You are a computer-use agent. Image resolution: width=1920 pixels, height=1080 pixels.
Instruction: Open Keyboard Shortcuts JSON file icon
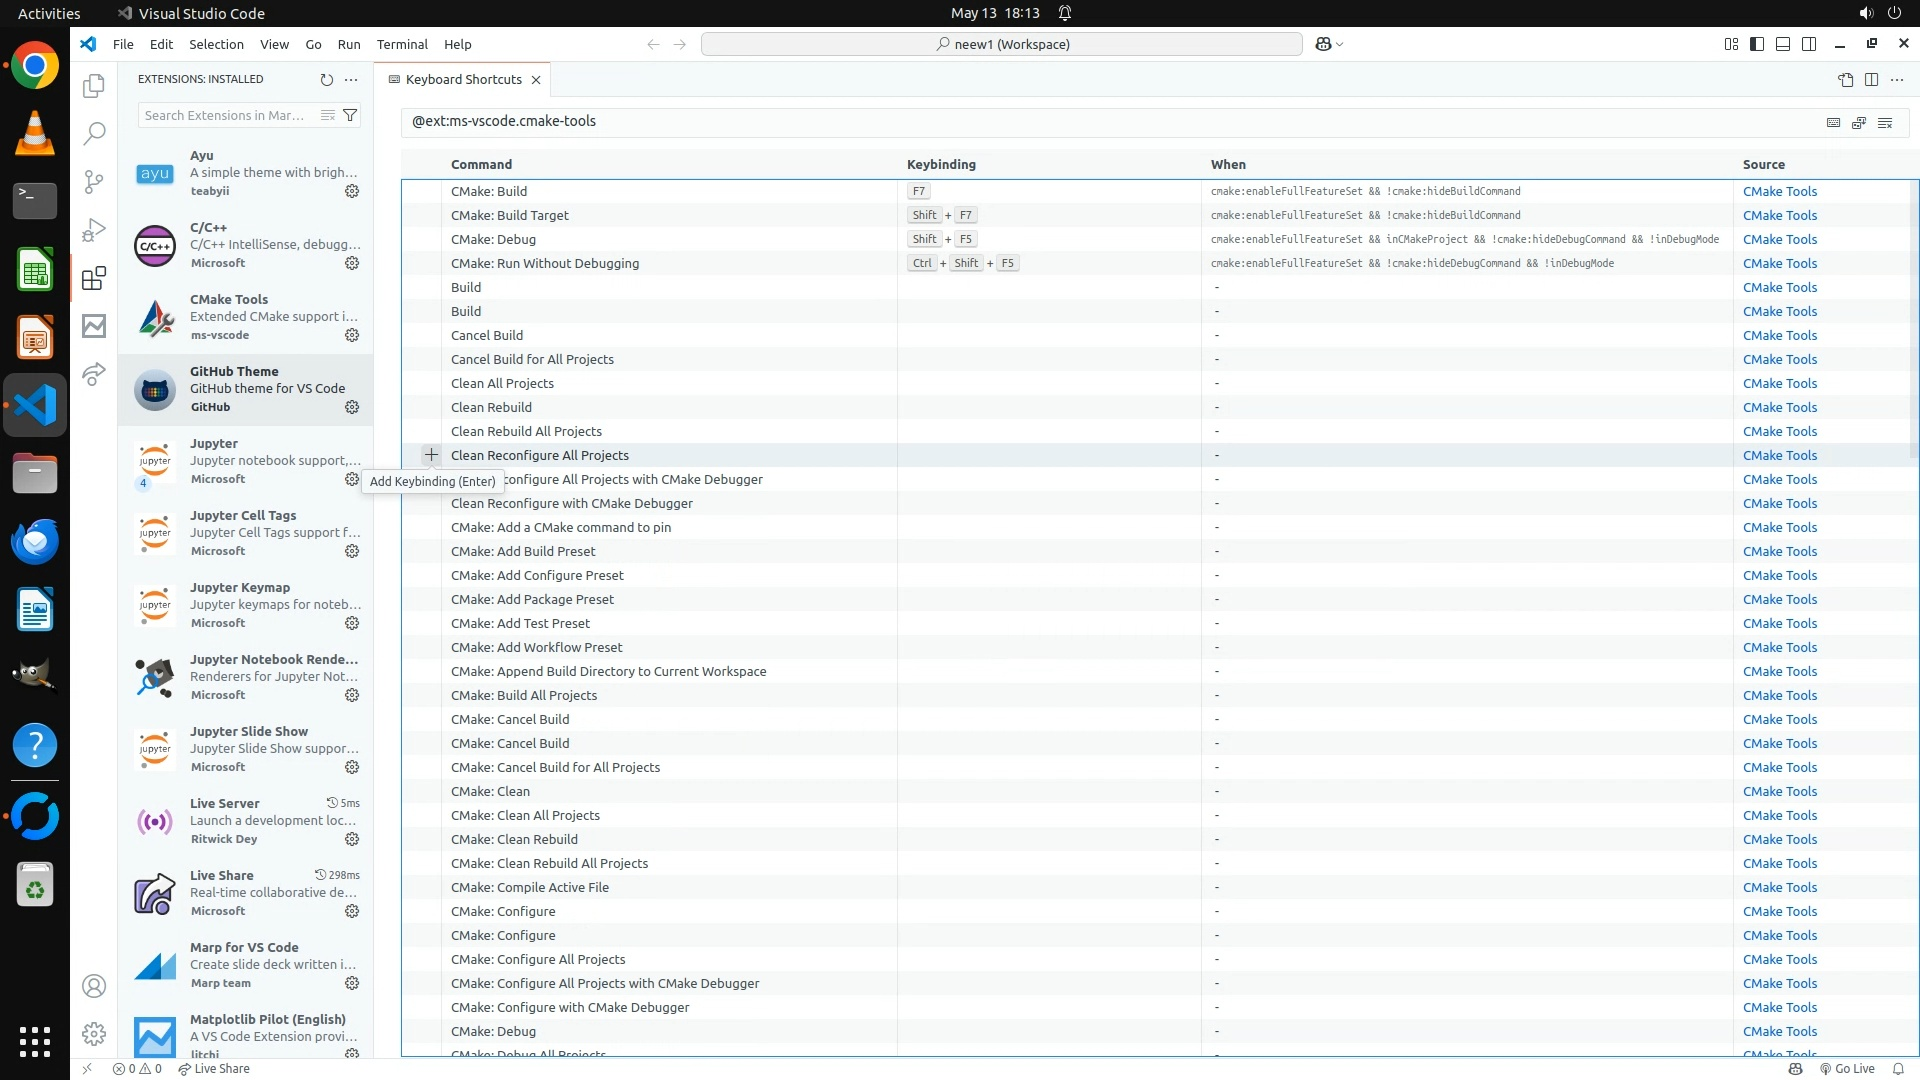pos(1846,80)
